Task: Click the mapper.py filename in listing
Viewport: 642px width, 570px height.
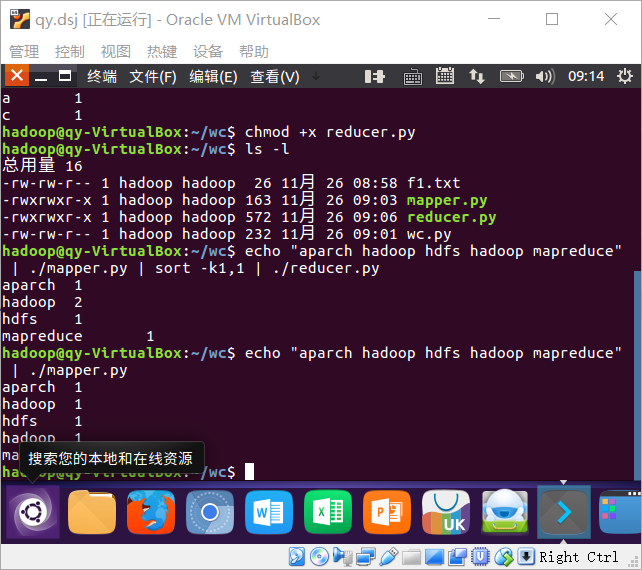Action: click(x=447, y=200)
